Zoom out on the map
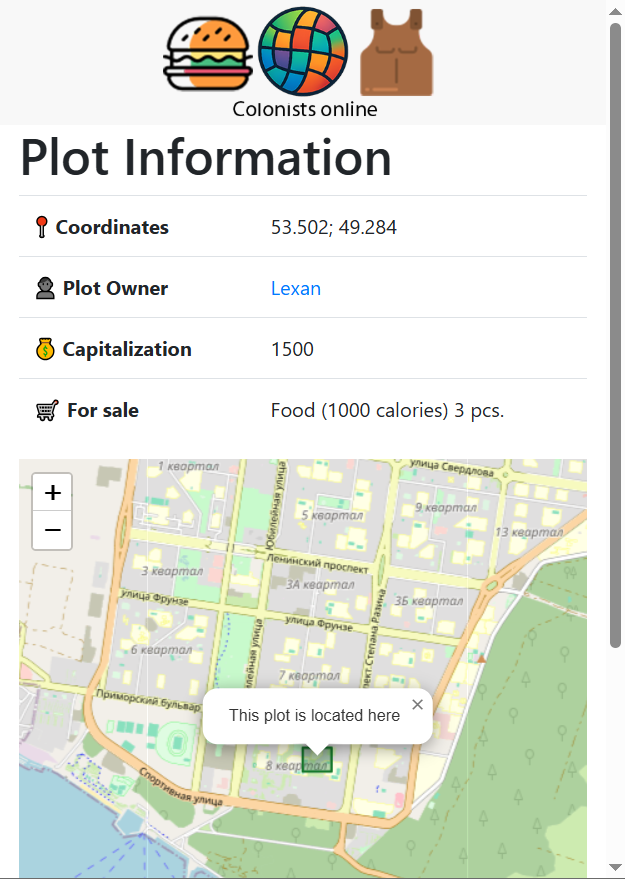The image size is (625, 879). [x=53, y=530]
